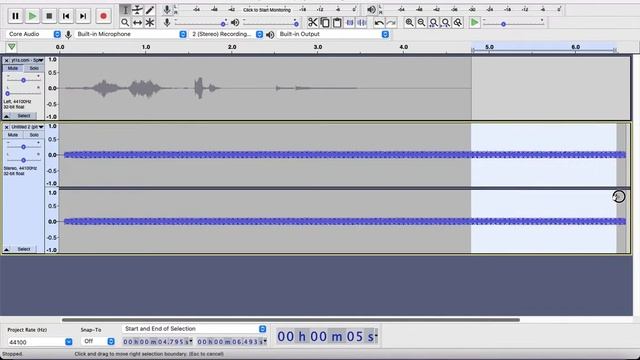Image resolution: width=640 pixels, height=360 pixels.
Task: Select the Draw (pencil) tool
Action: coord(150,10)
